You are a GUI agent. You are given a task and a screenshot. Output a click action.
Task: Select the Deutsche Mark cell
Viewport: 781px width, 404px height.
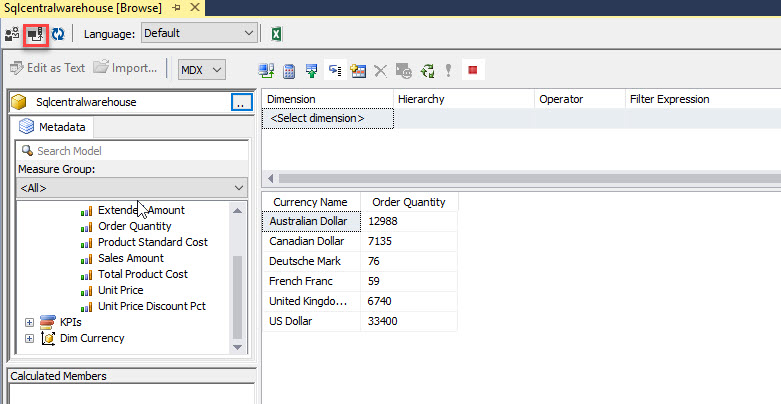click(311, 261)
